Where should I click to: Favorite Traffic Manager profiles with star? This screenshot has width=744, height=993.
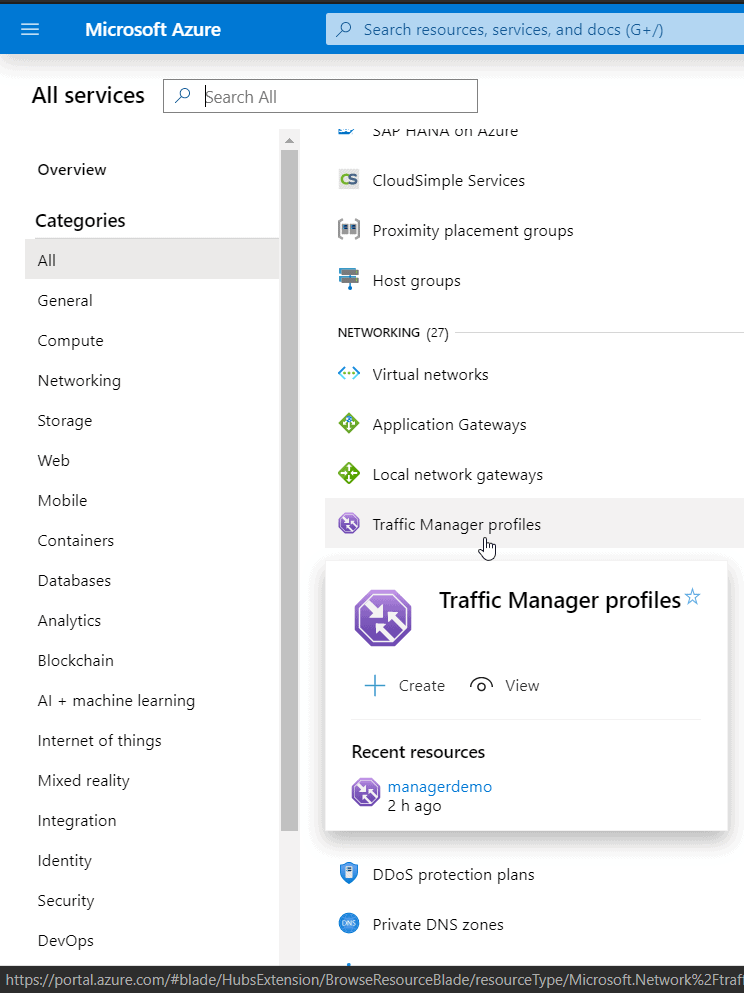[x=693, y=598]
